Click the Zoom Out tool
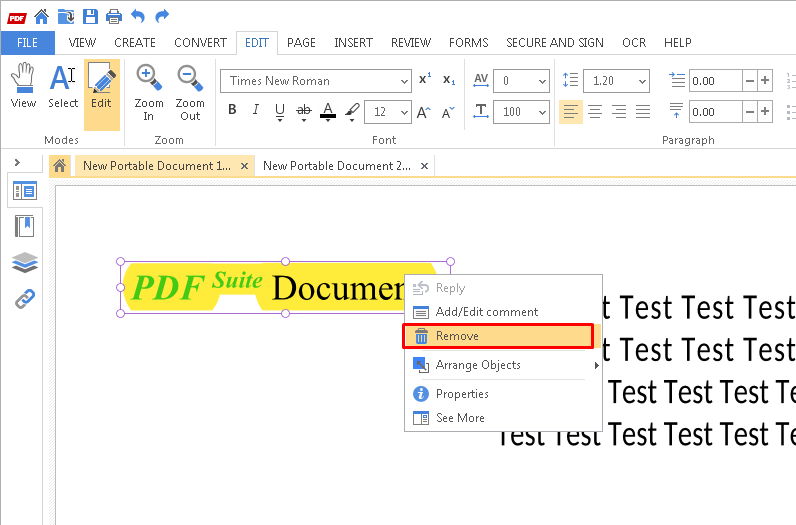This screenshot has height=525, width=796. pyautogui.click(x=190, y=93)
